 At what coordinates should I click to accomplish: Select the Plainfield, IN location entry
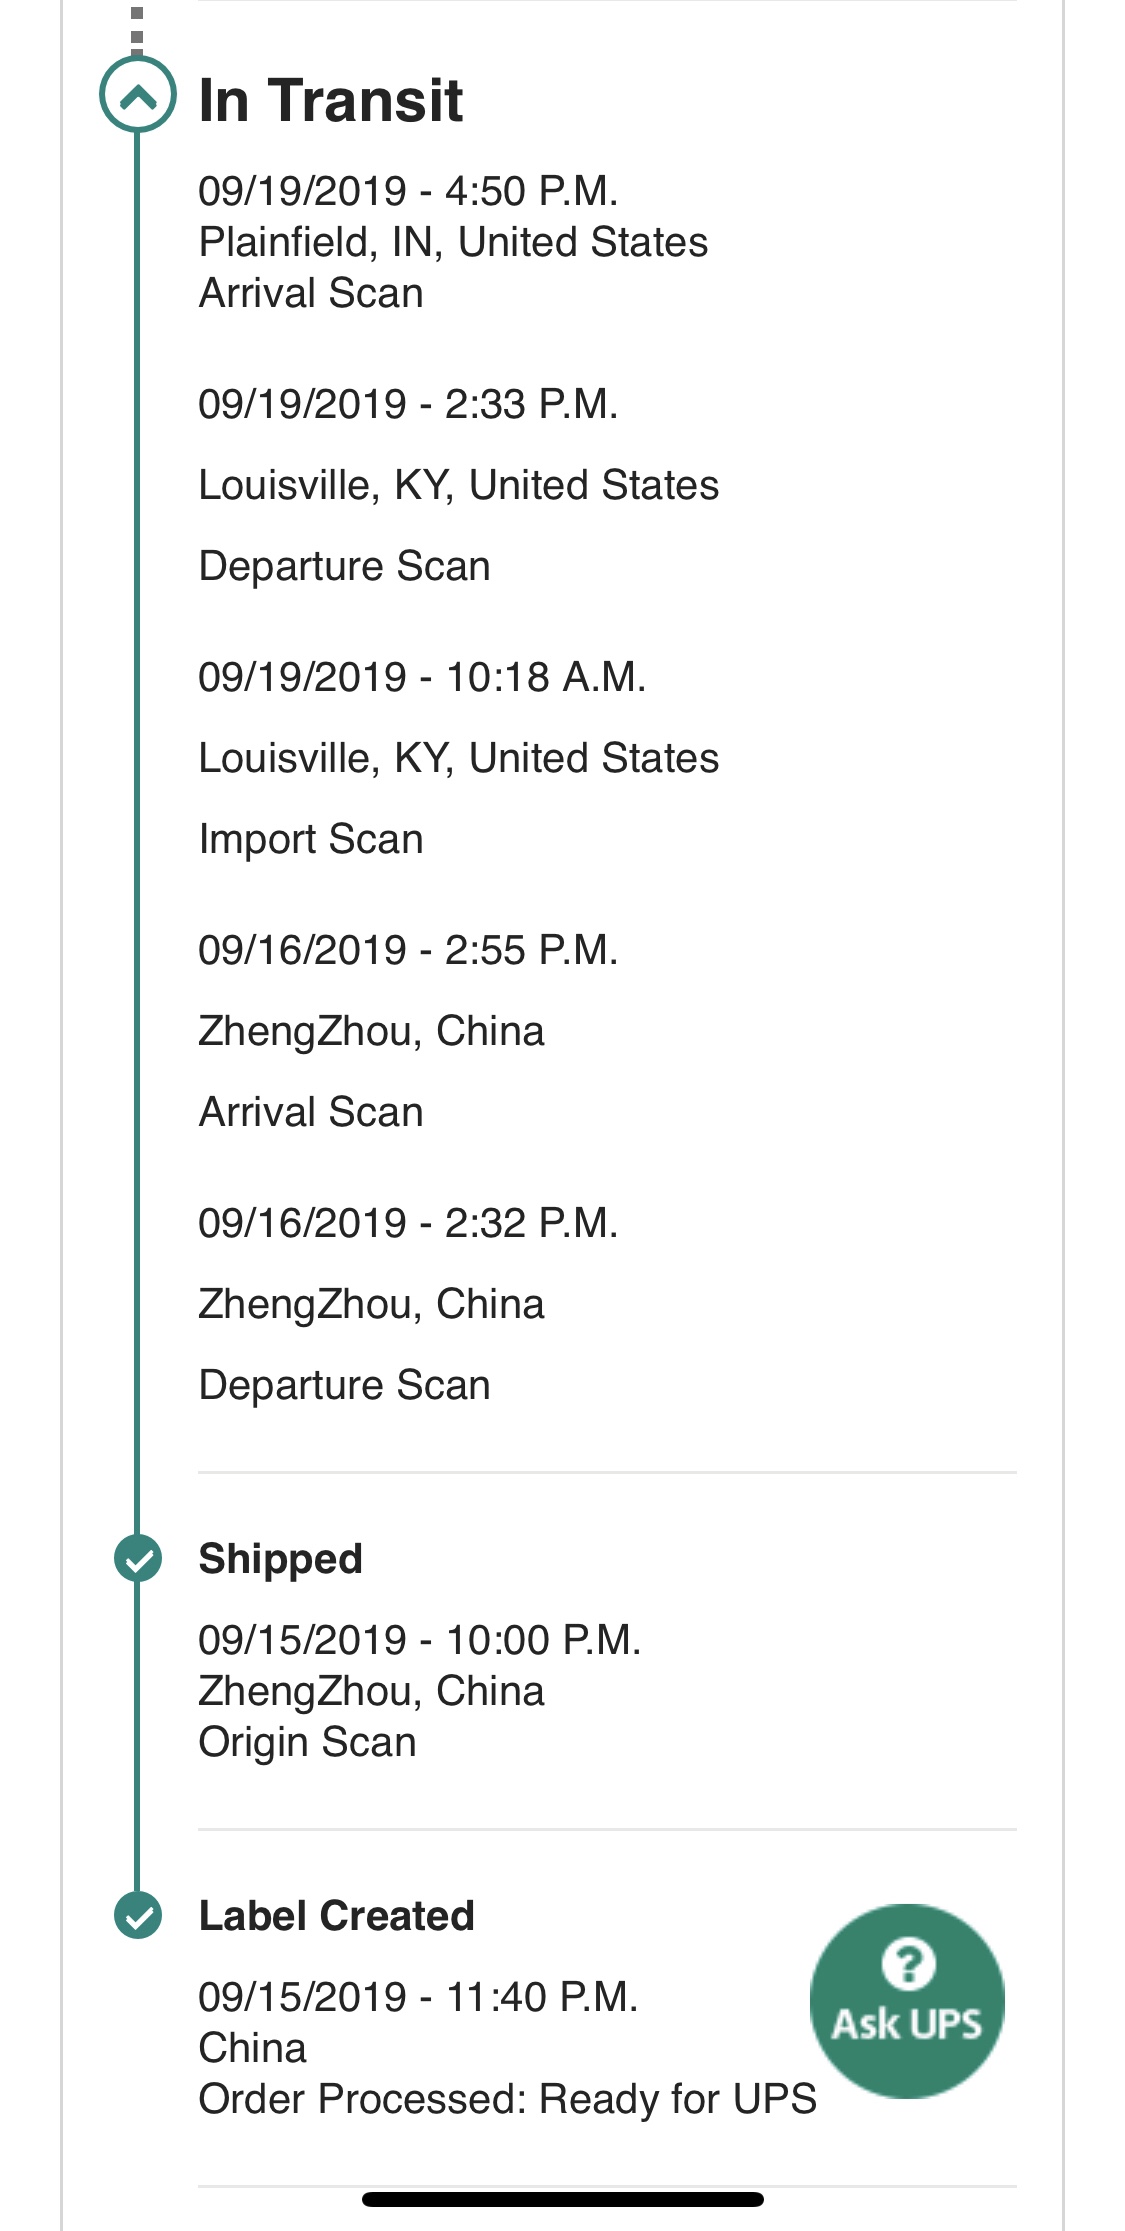(453, 242)
